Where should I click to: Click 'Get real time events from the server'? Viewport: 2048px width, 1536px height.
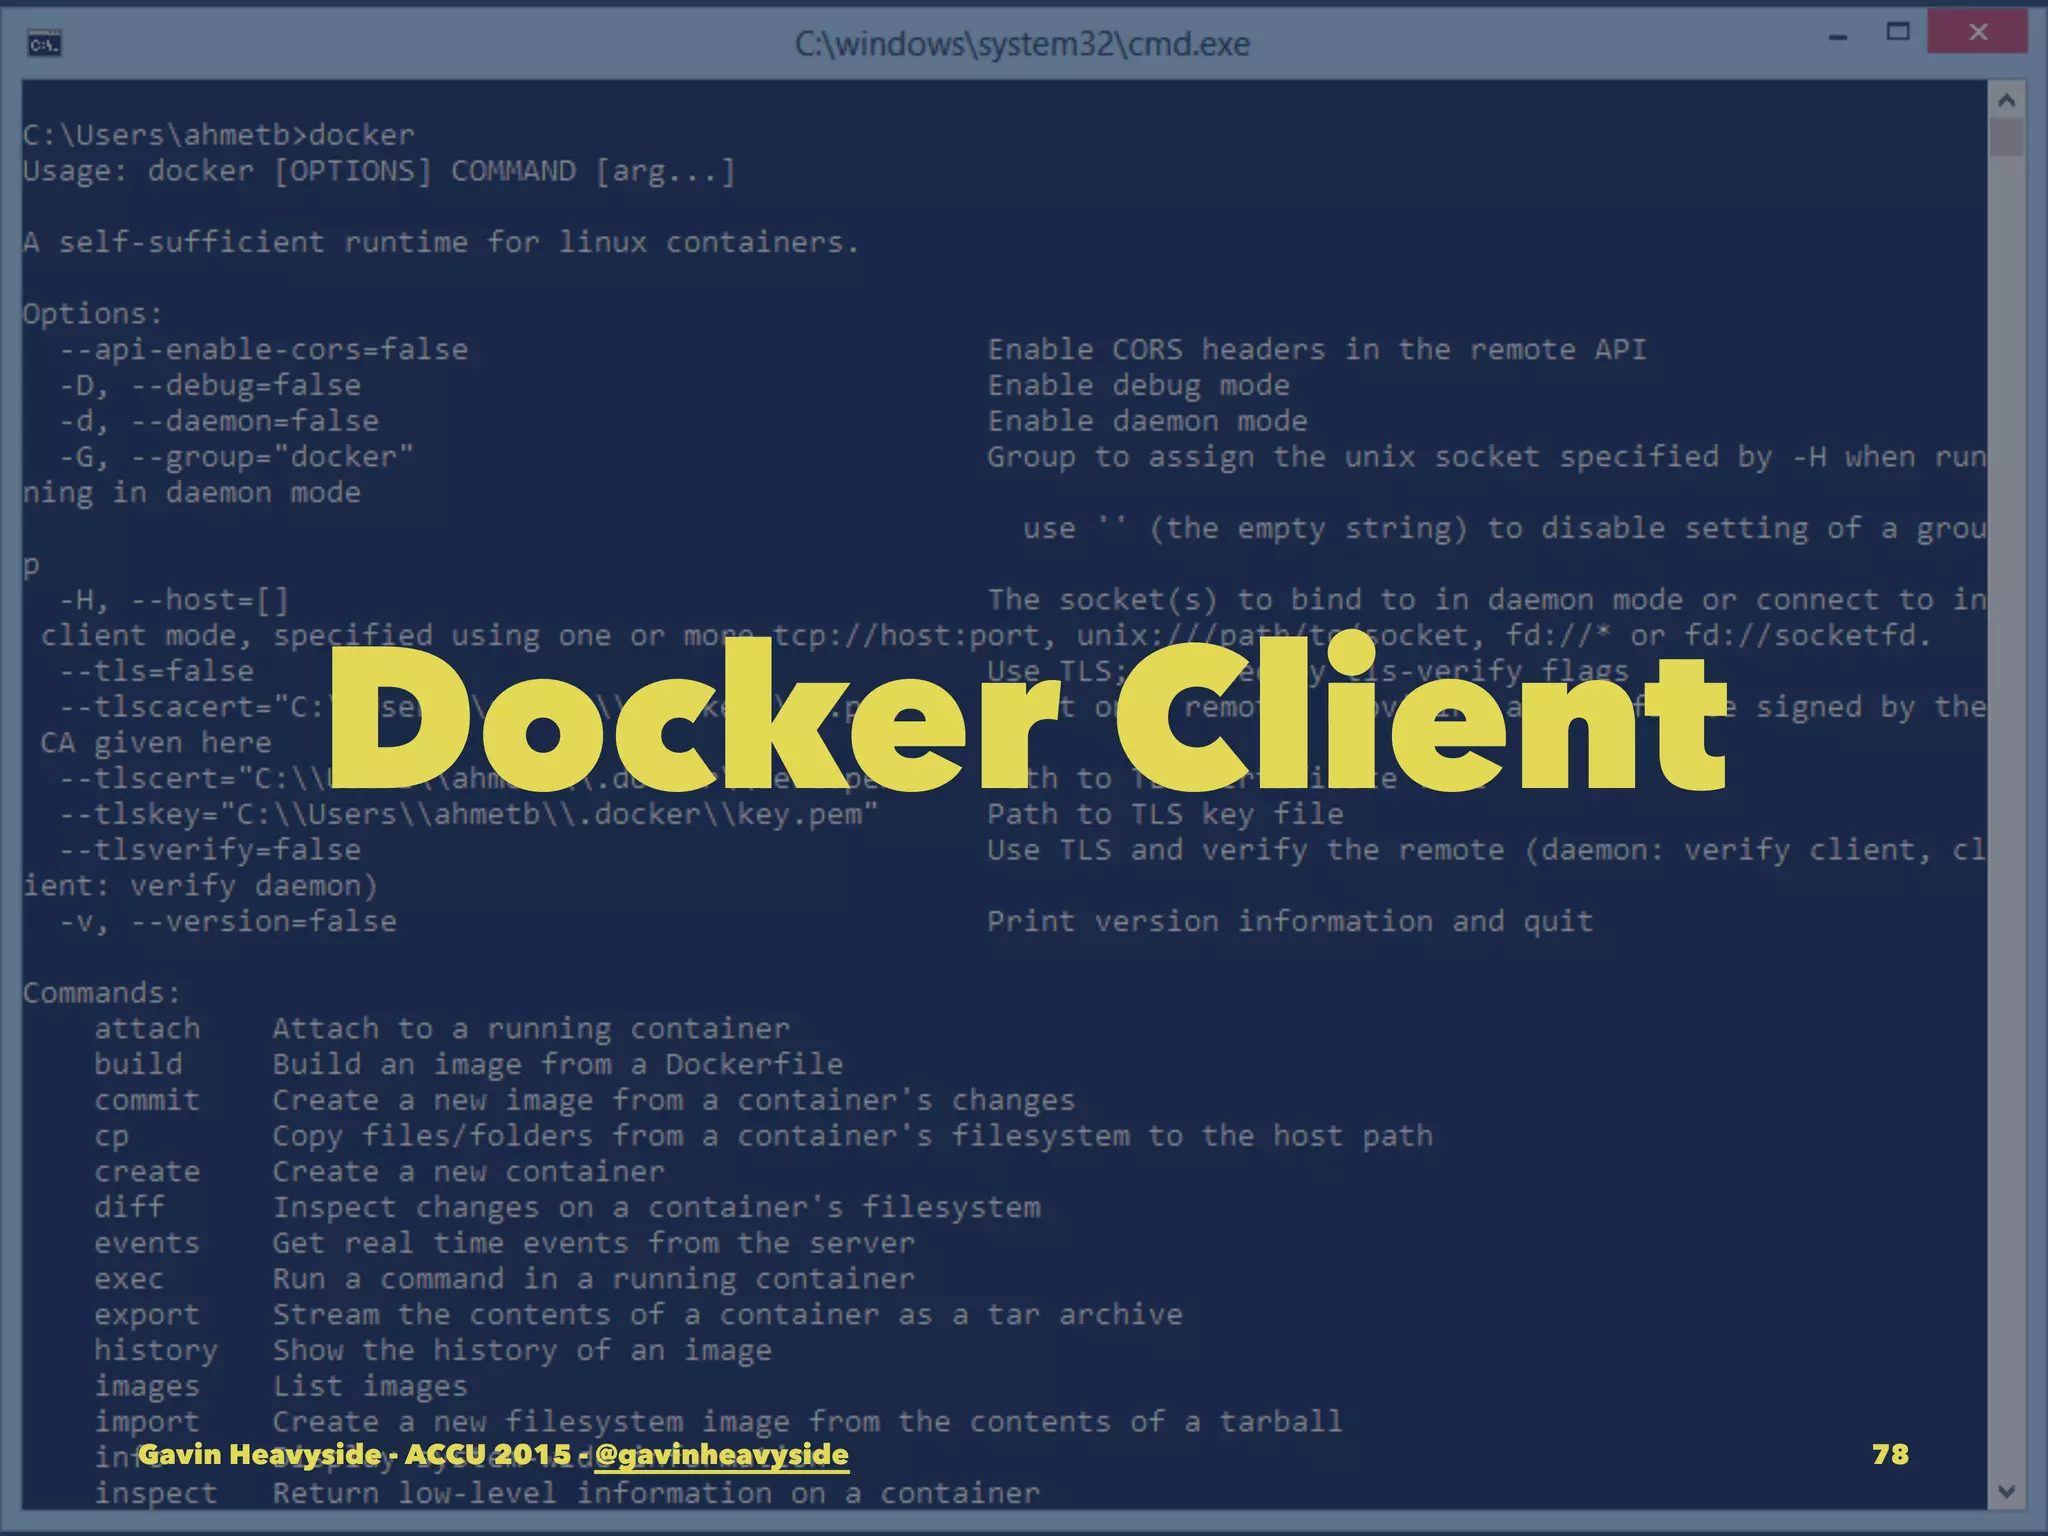click(594, 1243)
